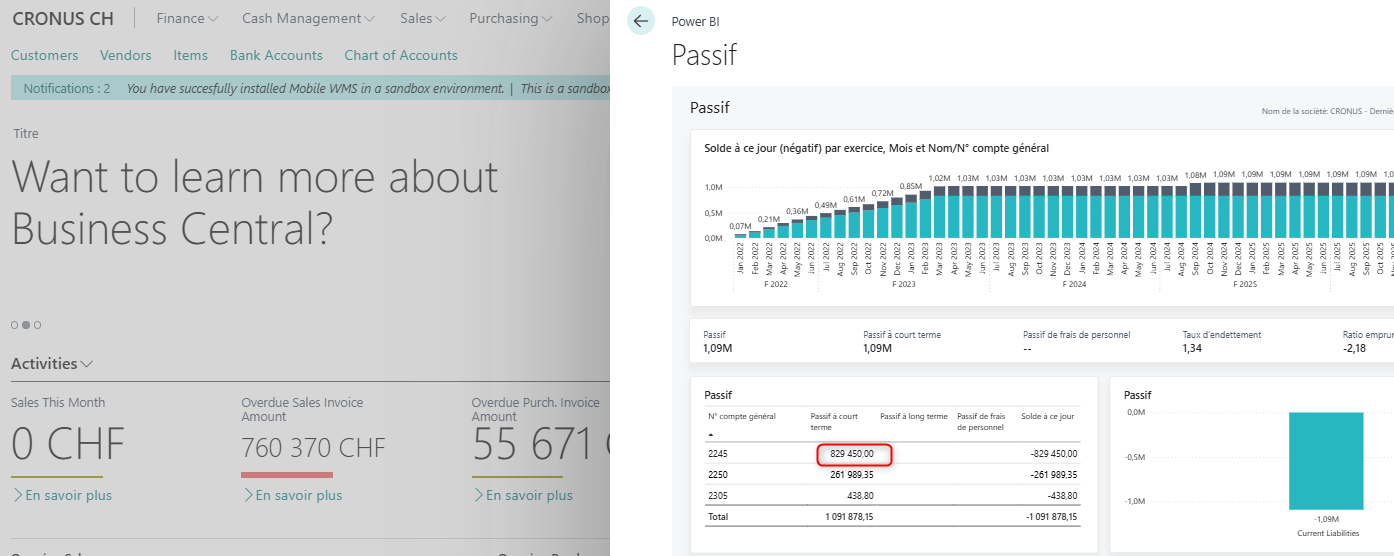The image size is (1394, 556).
Task: Select the first carousel dot indicator
Action: click(x=14, y=325)
